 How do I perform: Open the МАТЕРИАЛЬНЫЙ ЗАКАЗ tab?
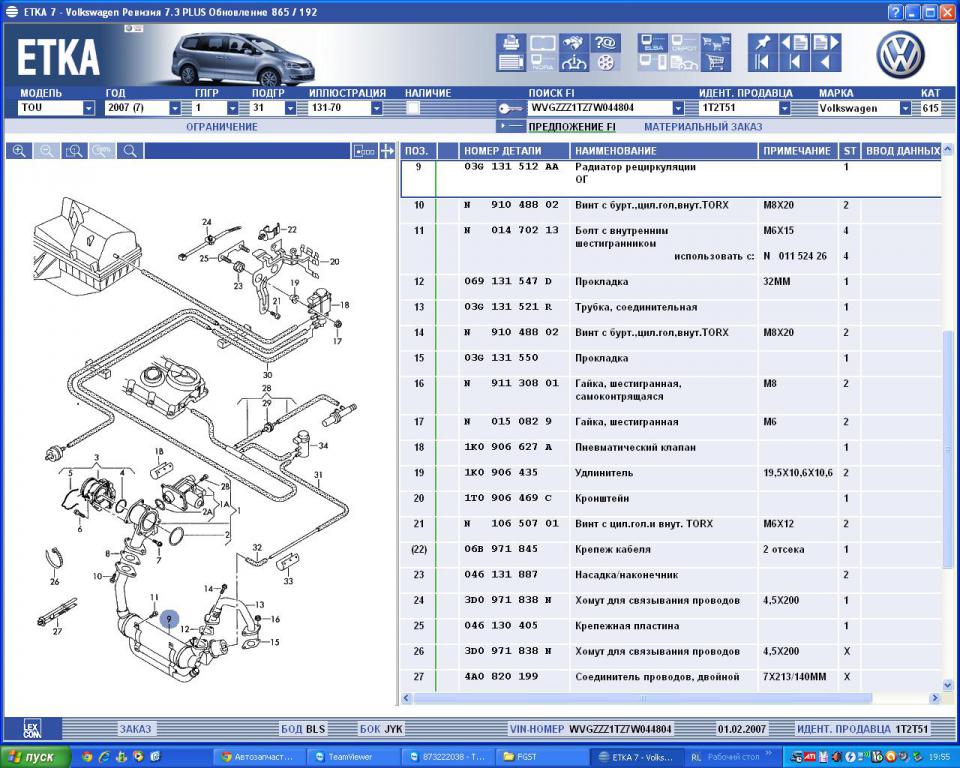(703, 127)
